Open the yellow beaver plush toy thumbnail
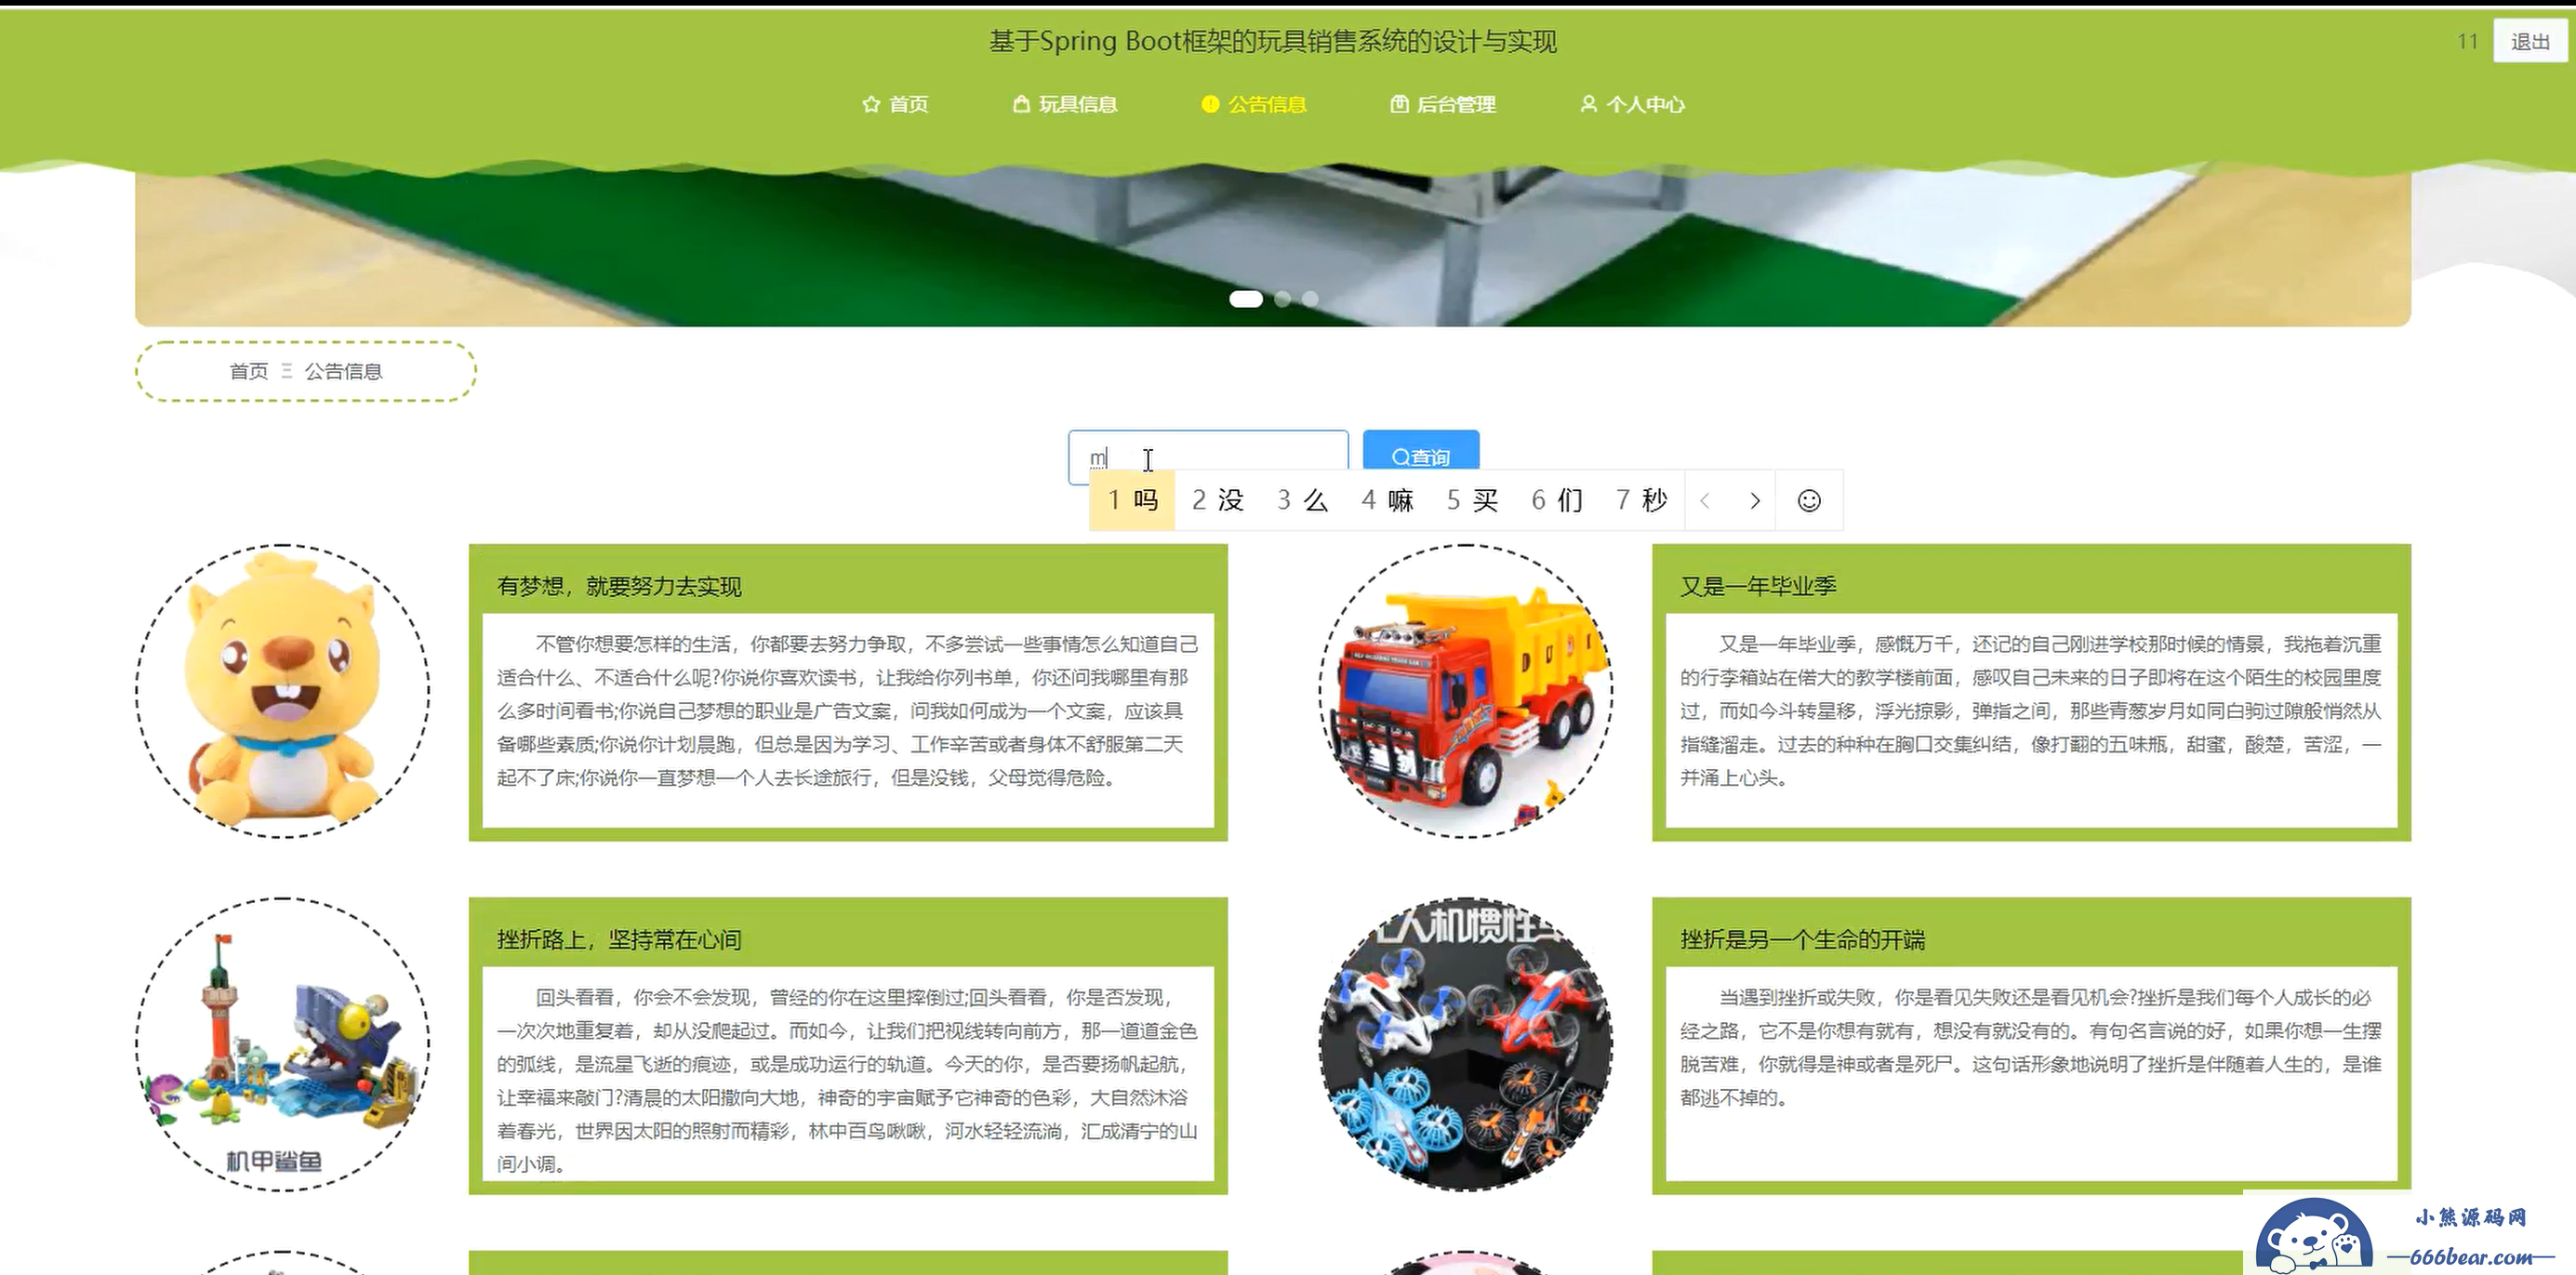The height and width of the screenshot is (1275, 2576). click(x=283, y=691)
